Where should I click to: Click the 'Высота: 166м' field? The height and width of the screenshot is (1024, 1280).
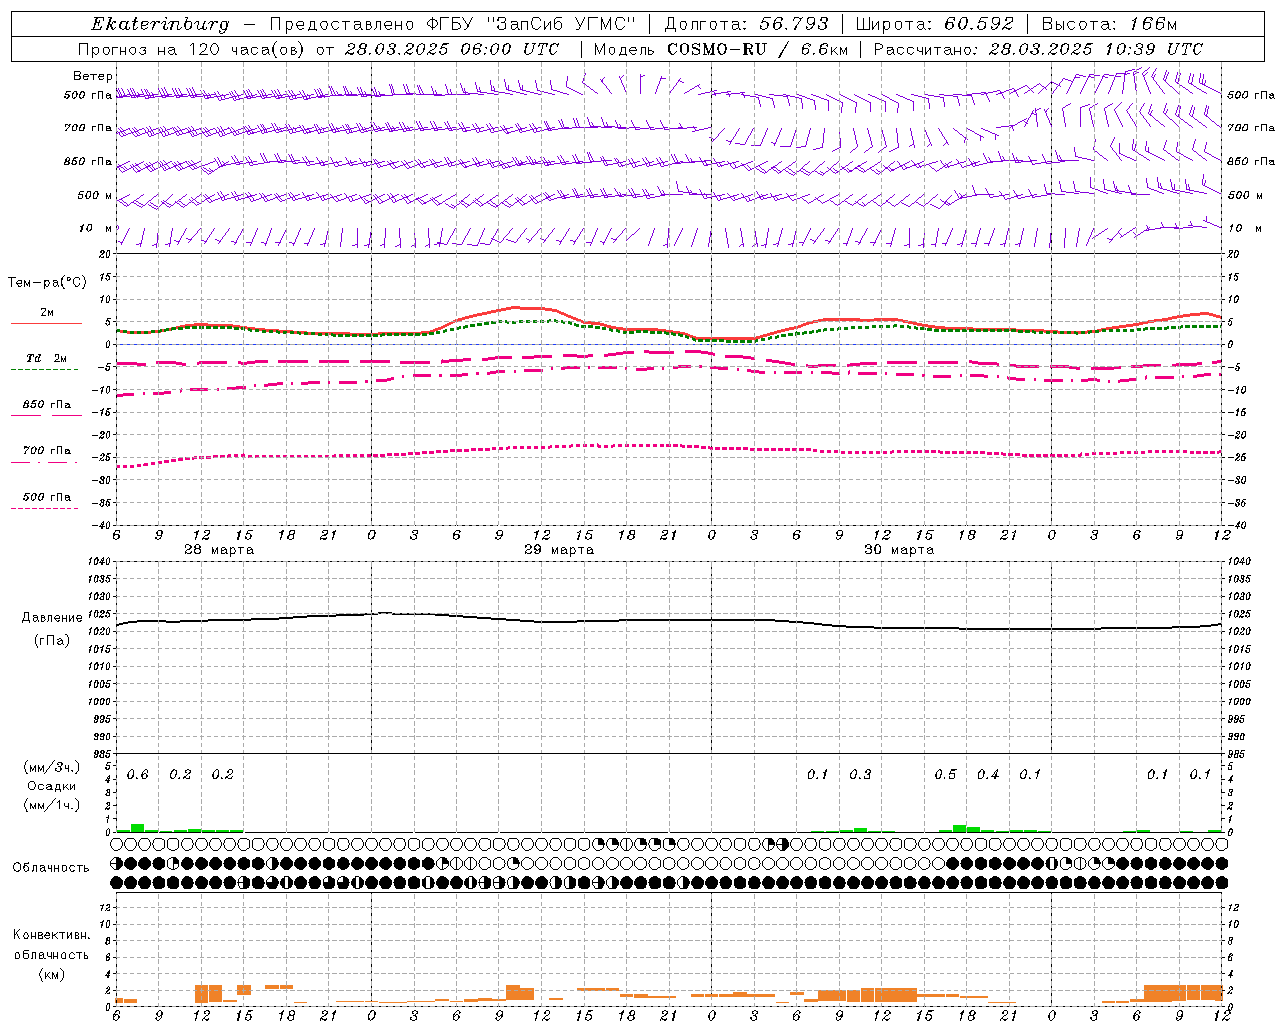pyautogui.click(x=1109, y=24)
